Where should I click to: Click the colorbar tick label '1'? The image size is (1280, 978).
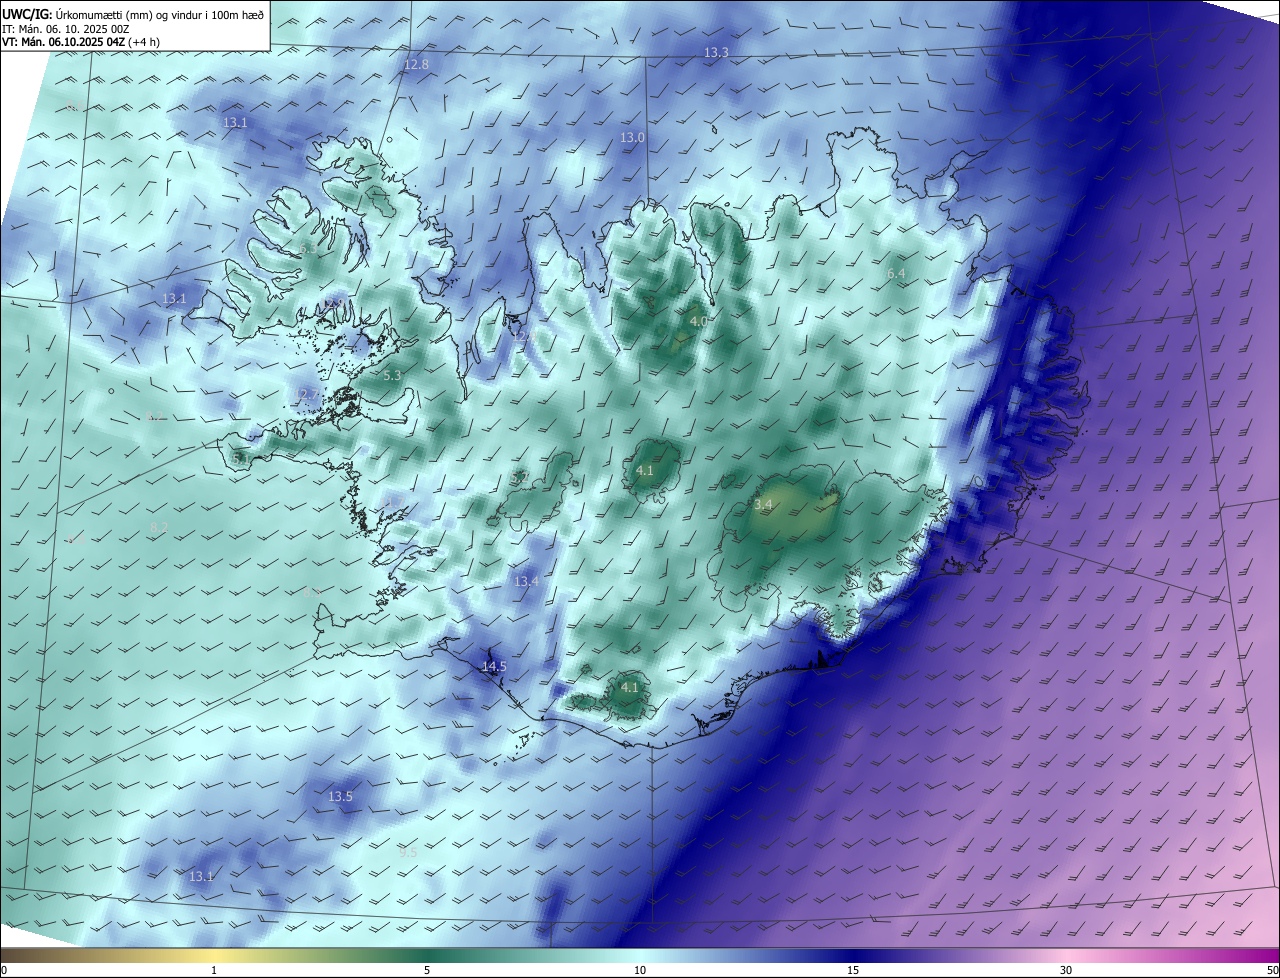[215, 970]
